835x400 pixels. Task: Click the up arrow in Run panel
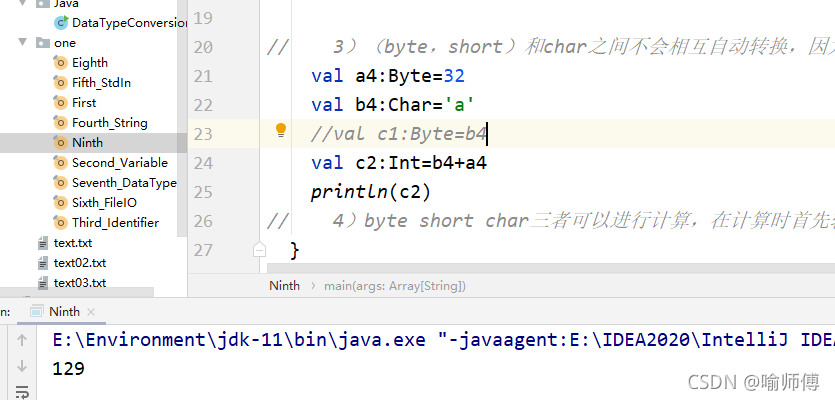(22, 340)
